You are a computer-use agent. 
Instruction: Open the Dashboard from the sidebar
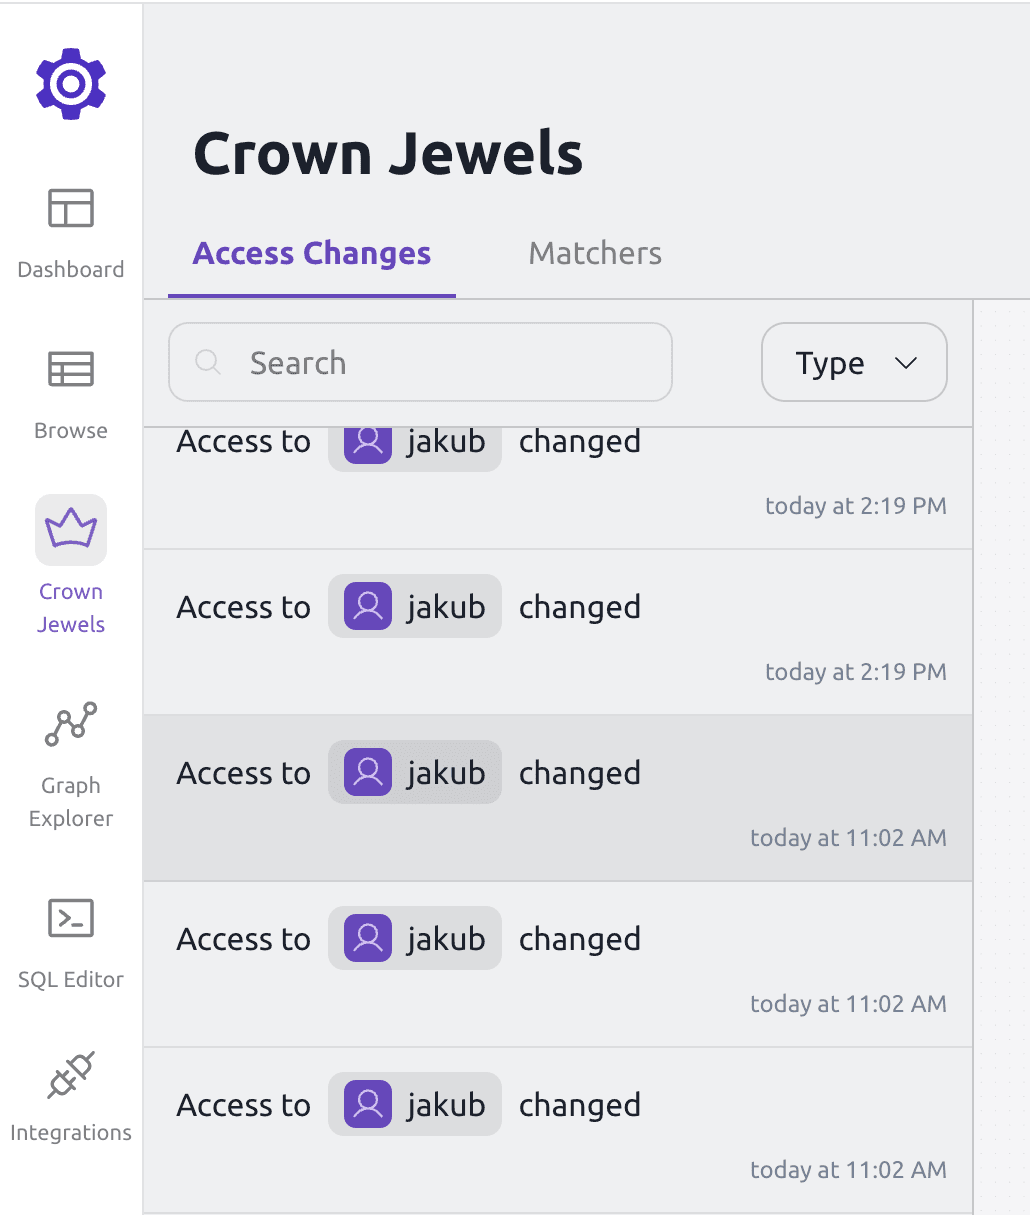pyautogui.click(x=71, y=232)
